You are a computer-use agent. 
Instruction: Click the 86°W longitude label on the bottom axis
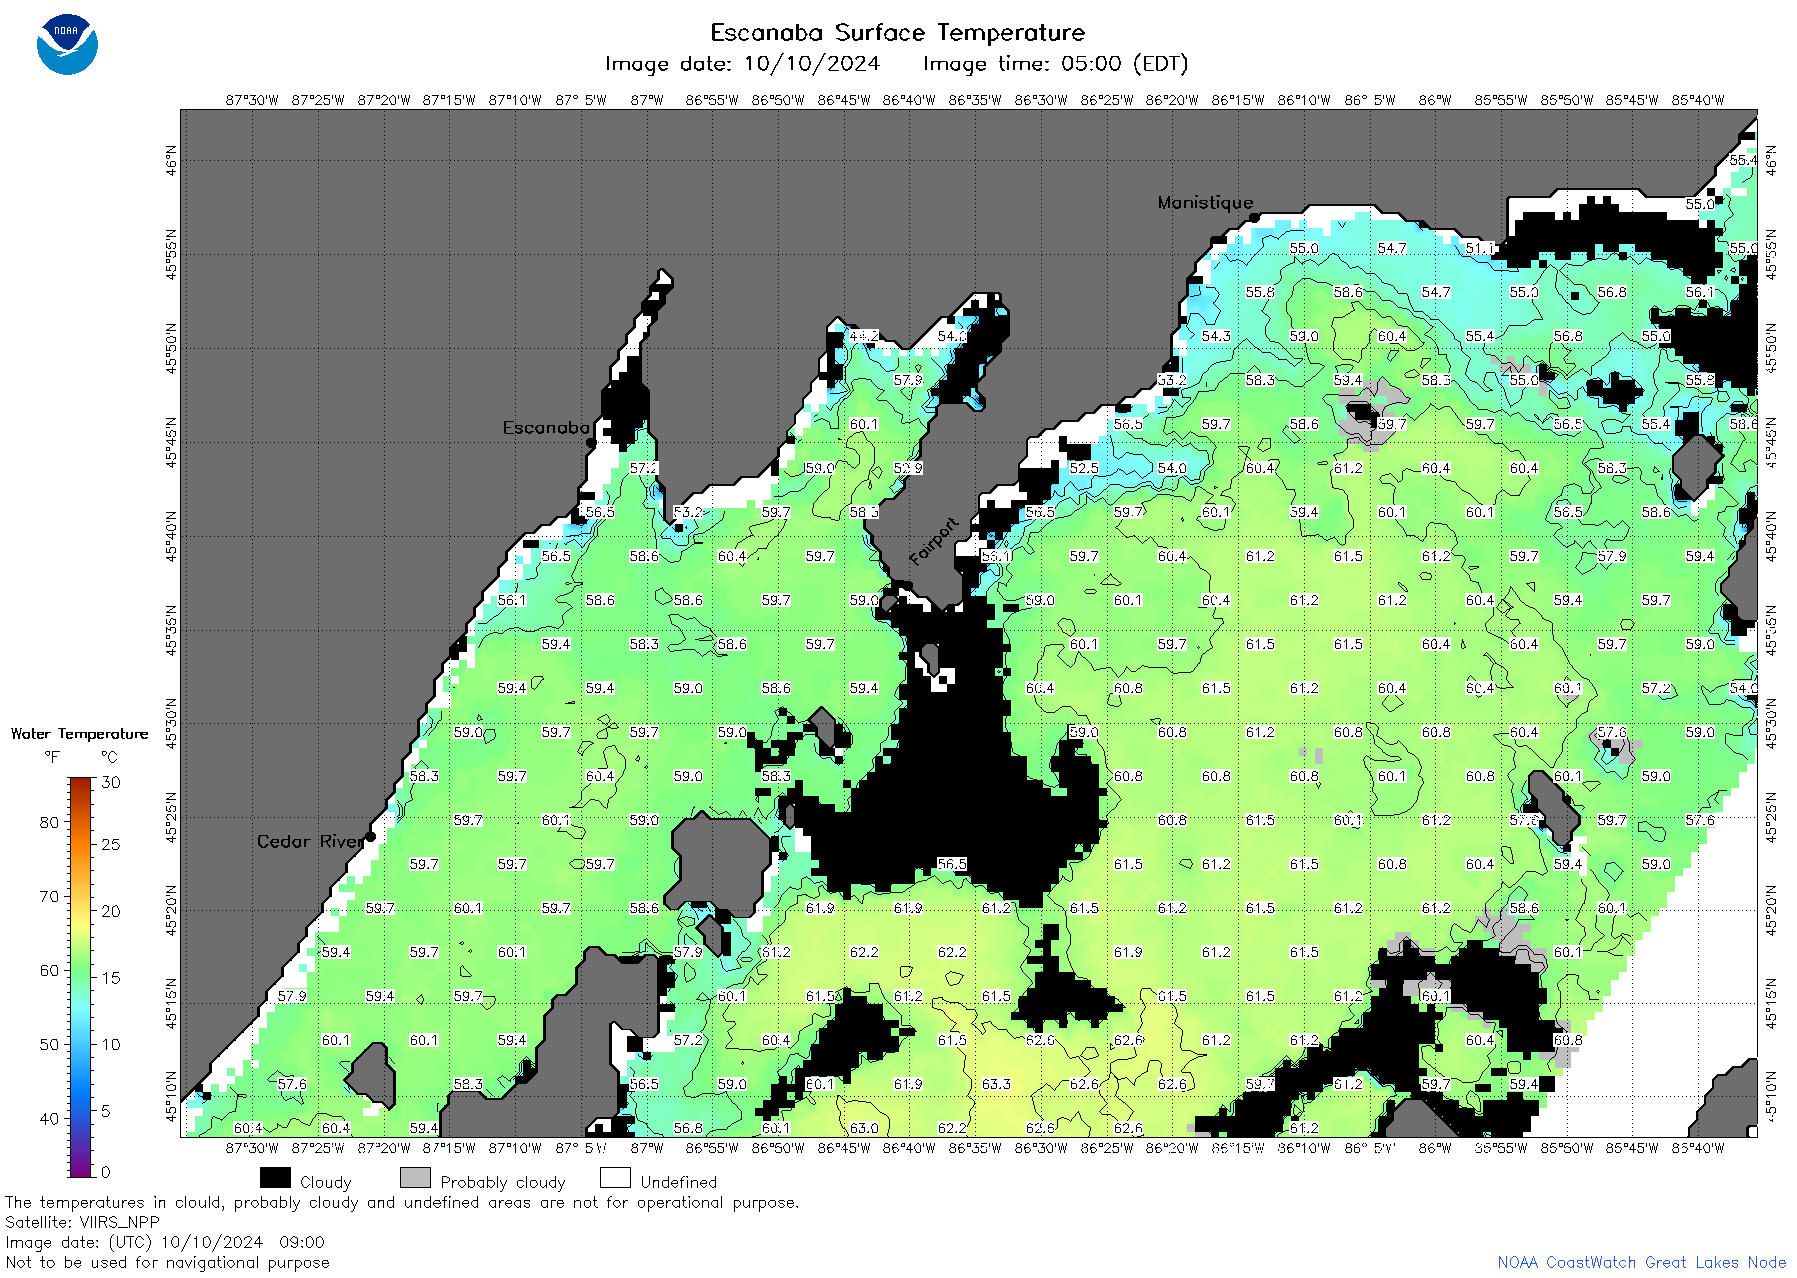click(x=1435, y=1148)
